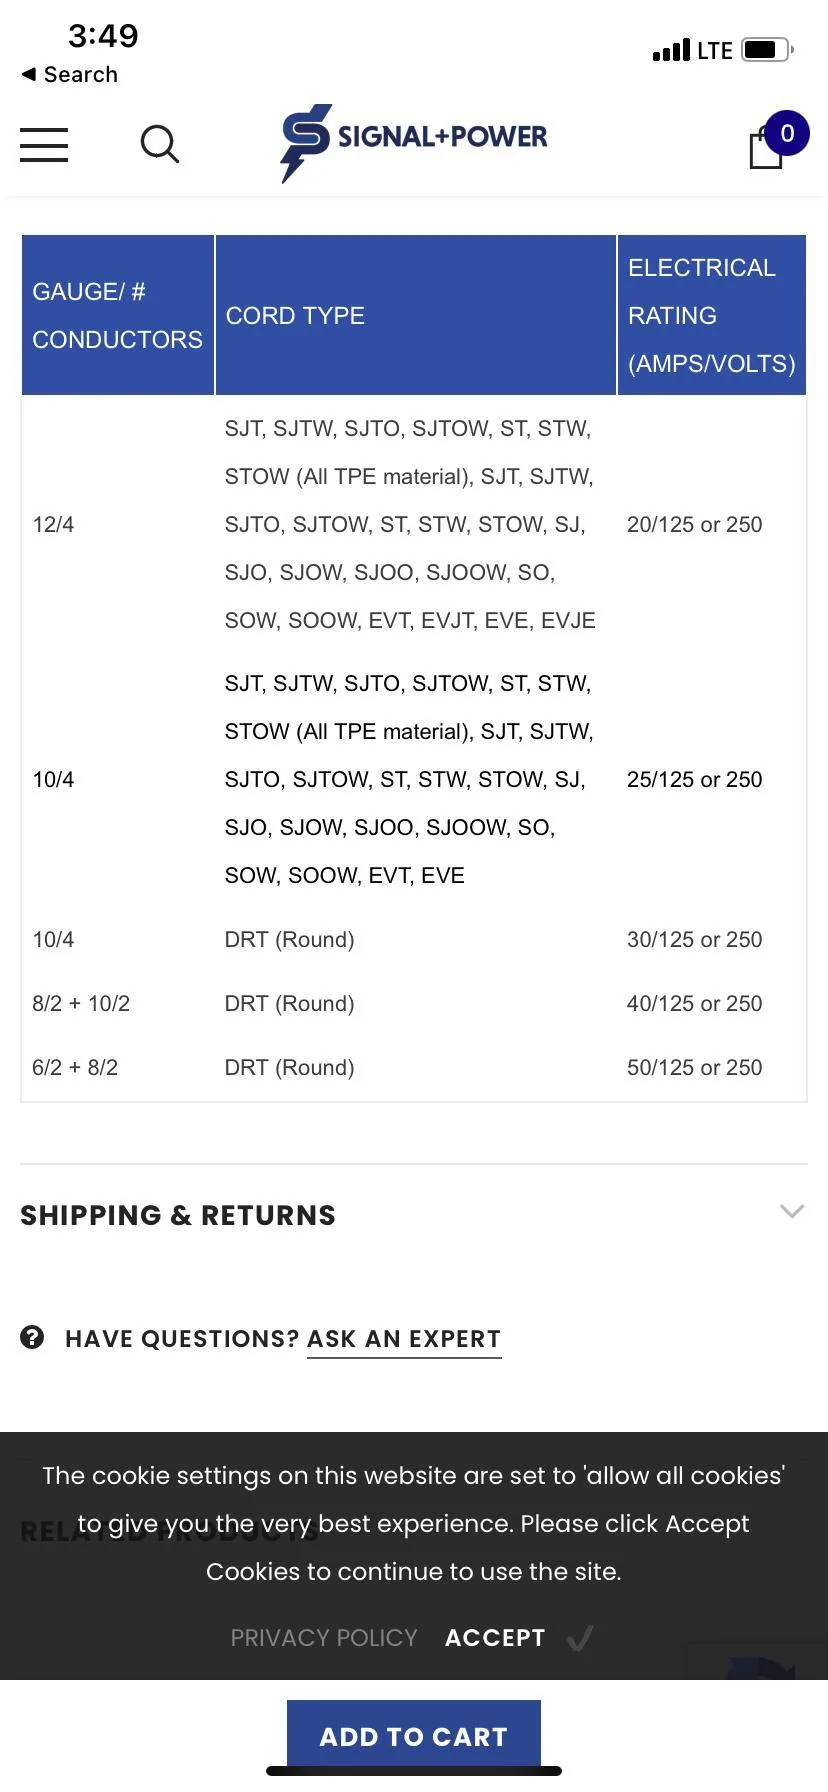Image resolution: width=828 pixels, height=1792 pixels.
Task: Select the 50/125 or 250 rating cell
Action: pos(694,1067)
